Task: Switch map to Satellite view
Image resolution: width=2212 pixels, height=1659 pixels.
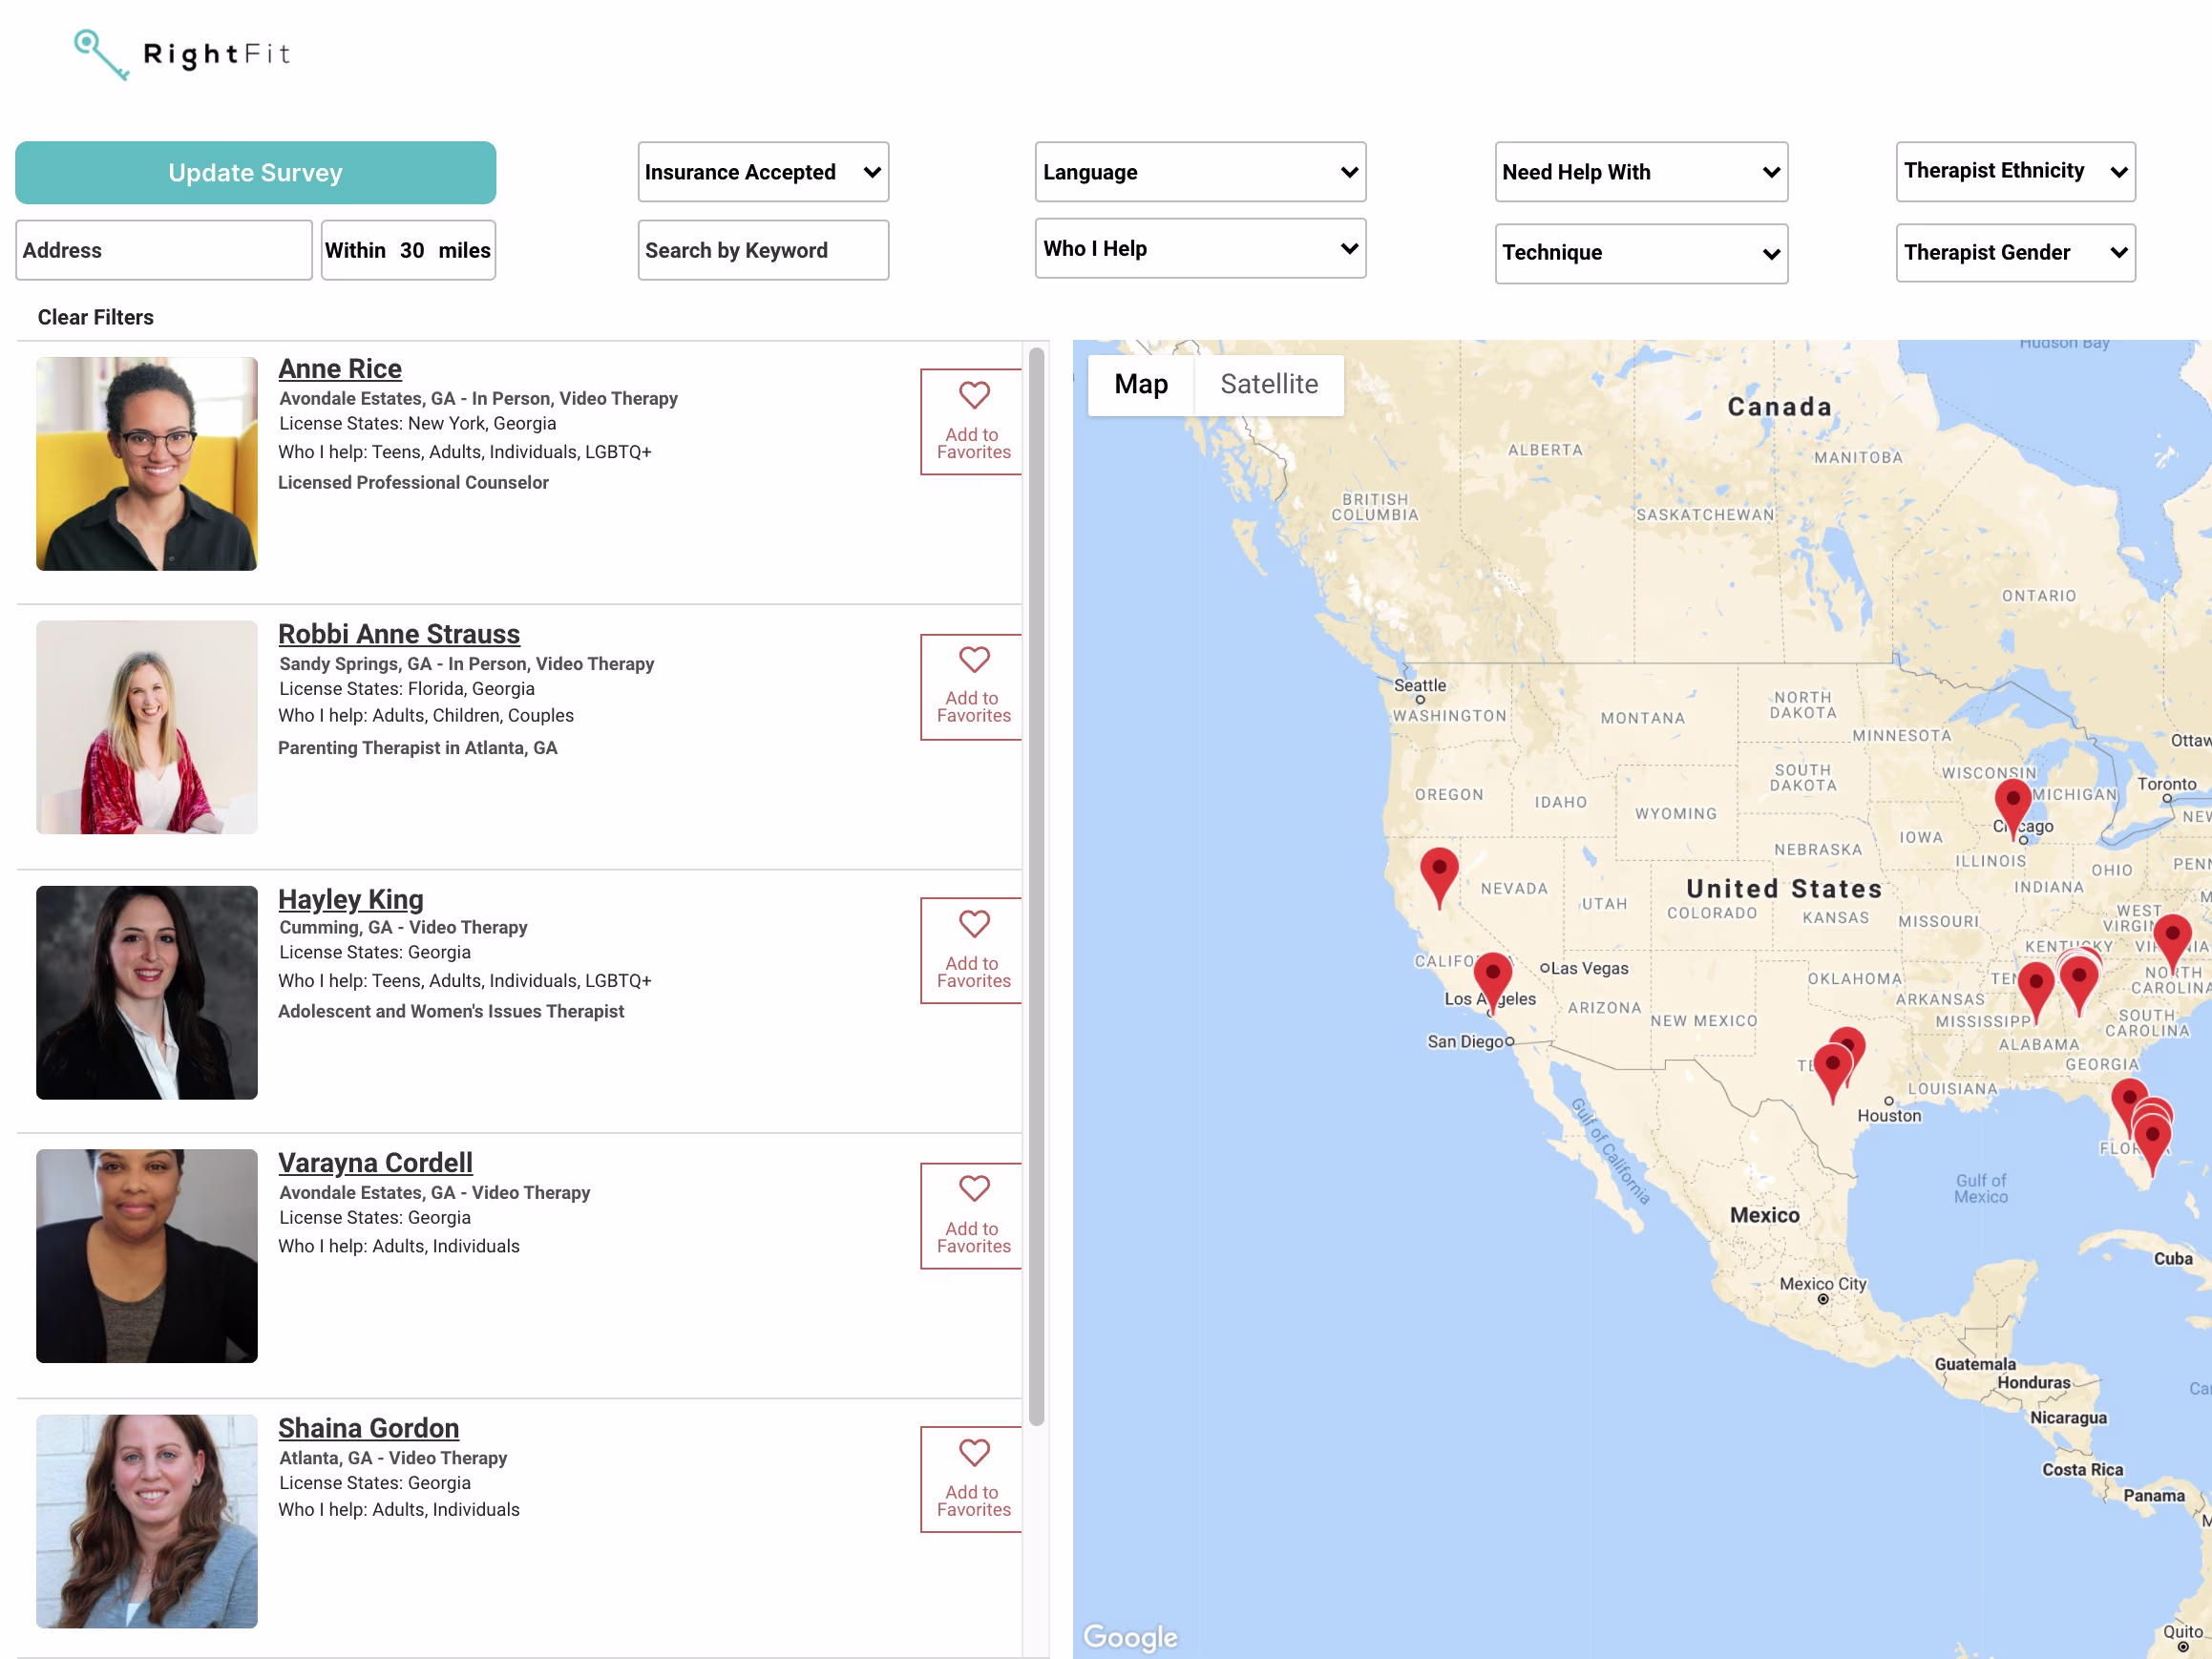Action: point(1268,384)
